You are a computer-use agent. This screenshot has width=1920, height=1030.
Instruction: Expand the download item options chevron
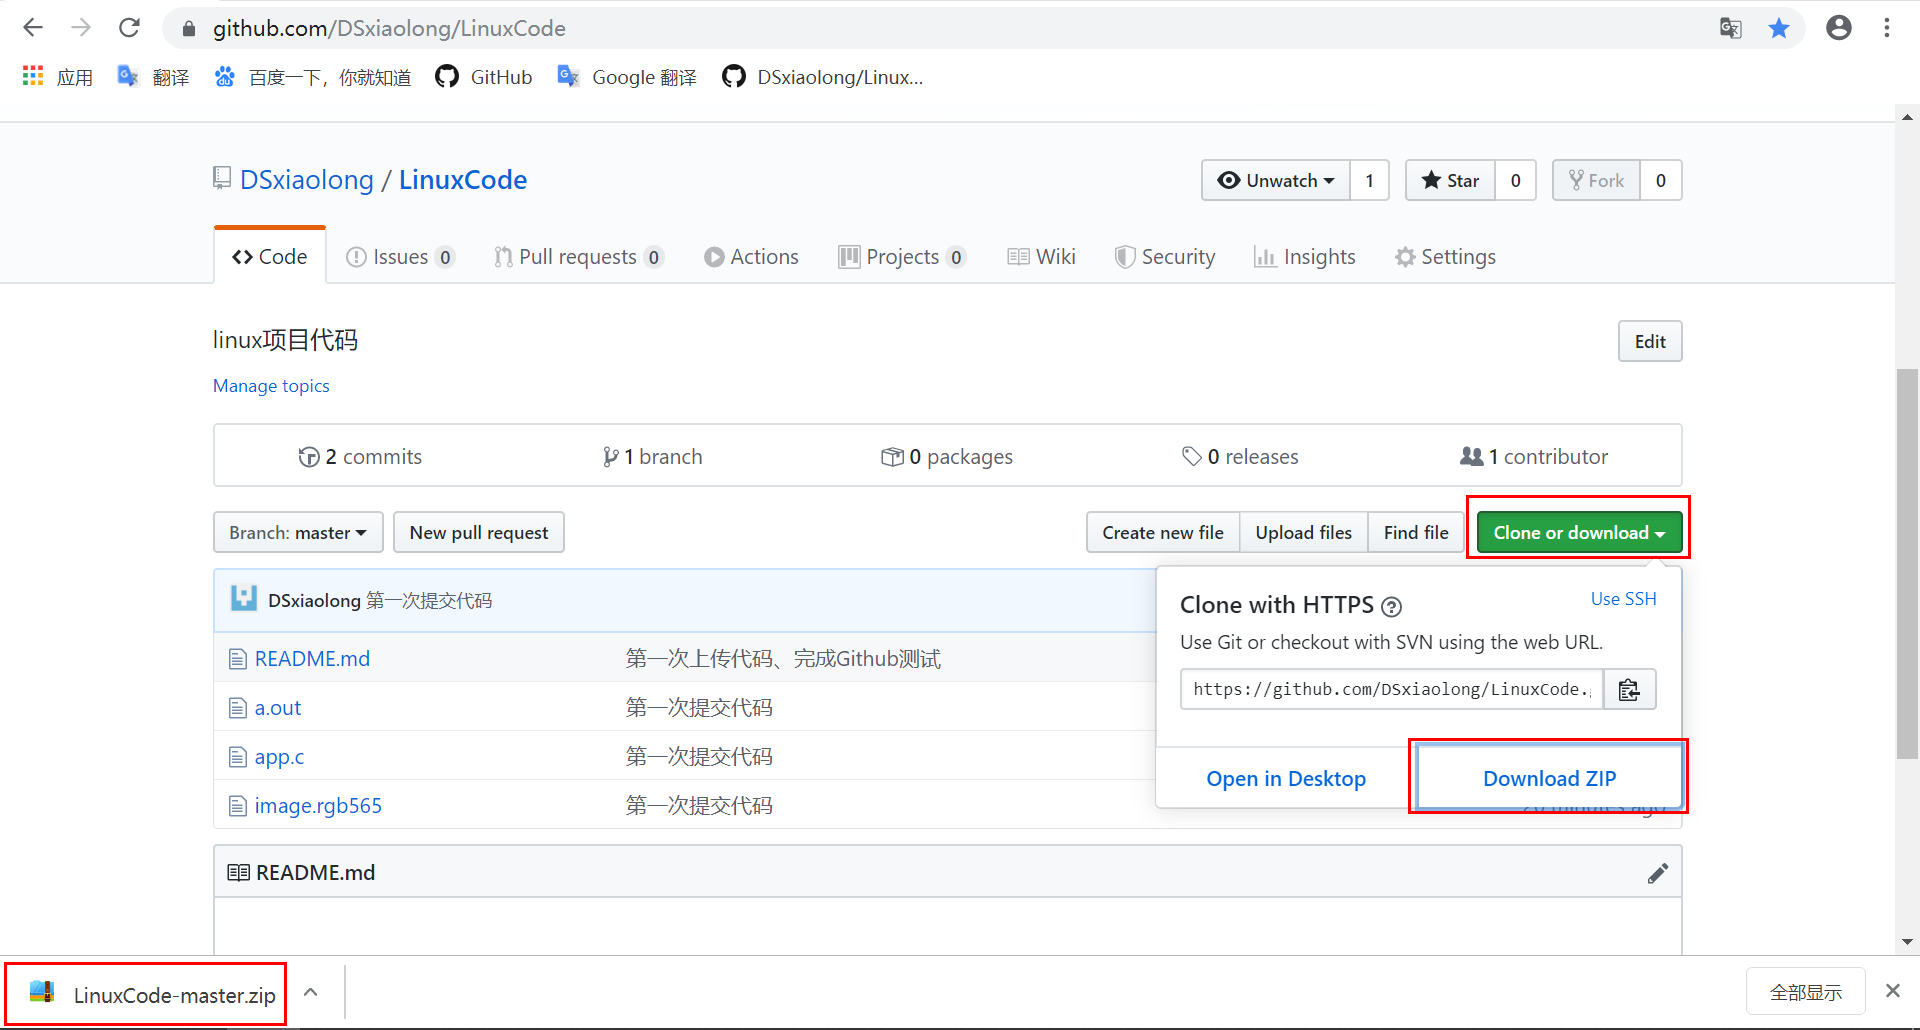tap(311, 993)
